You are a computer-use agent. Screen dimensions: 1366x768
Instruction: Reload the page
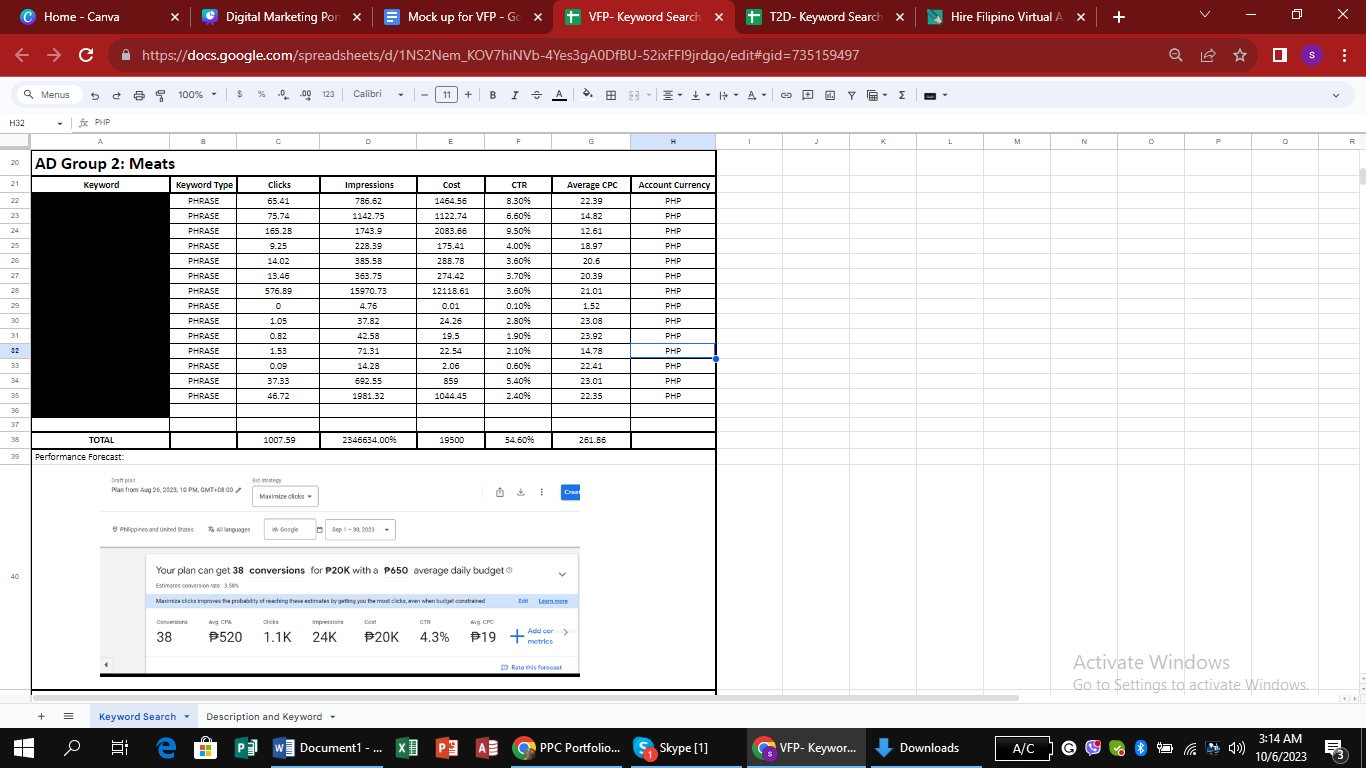click(86, 55)
